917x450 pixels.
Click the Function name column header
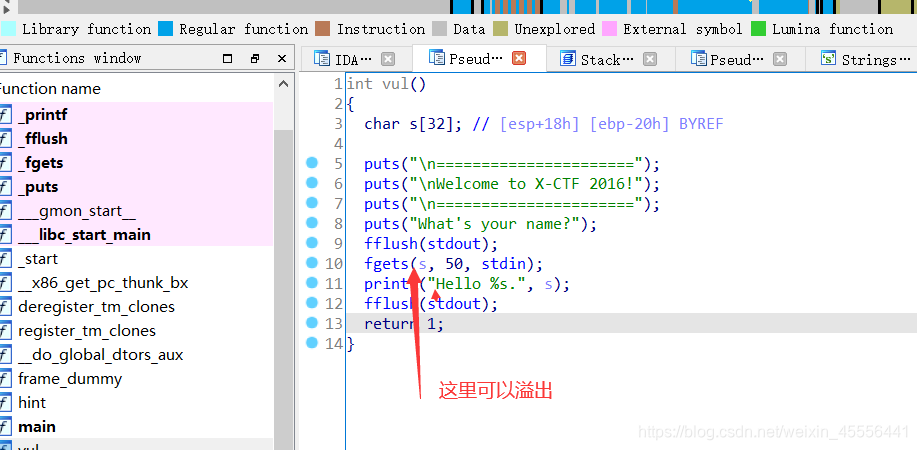pyautogui.click(x=136, y=88)
